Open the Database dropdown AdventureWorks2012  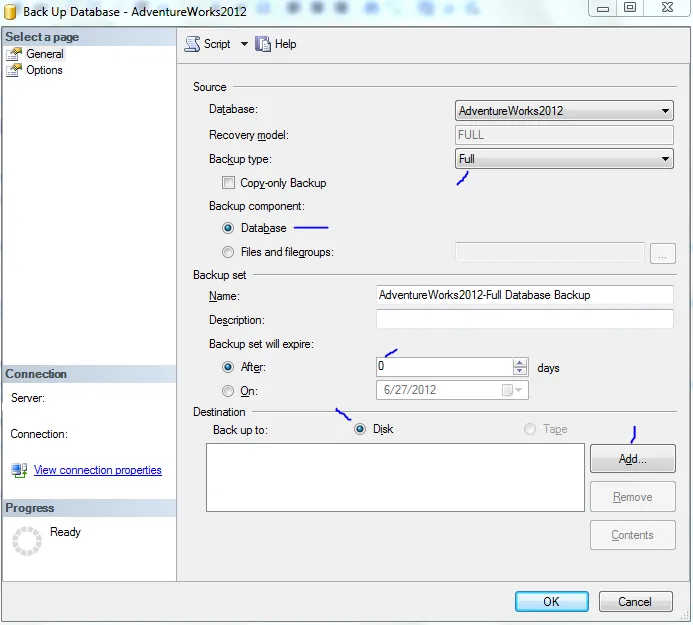[564, 111]
